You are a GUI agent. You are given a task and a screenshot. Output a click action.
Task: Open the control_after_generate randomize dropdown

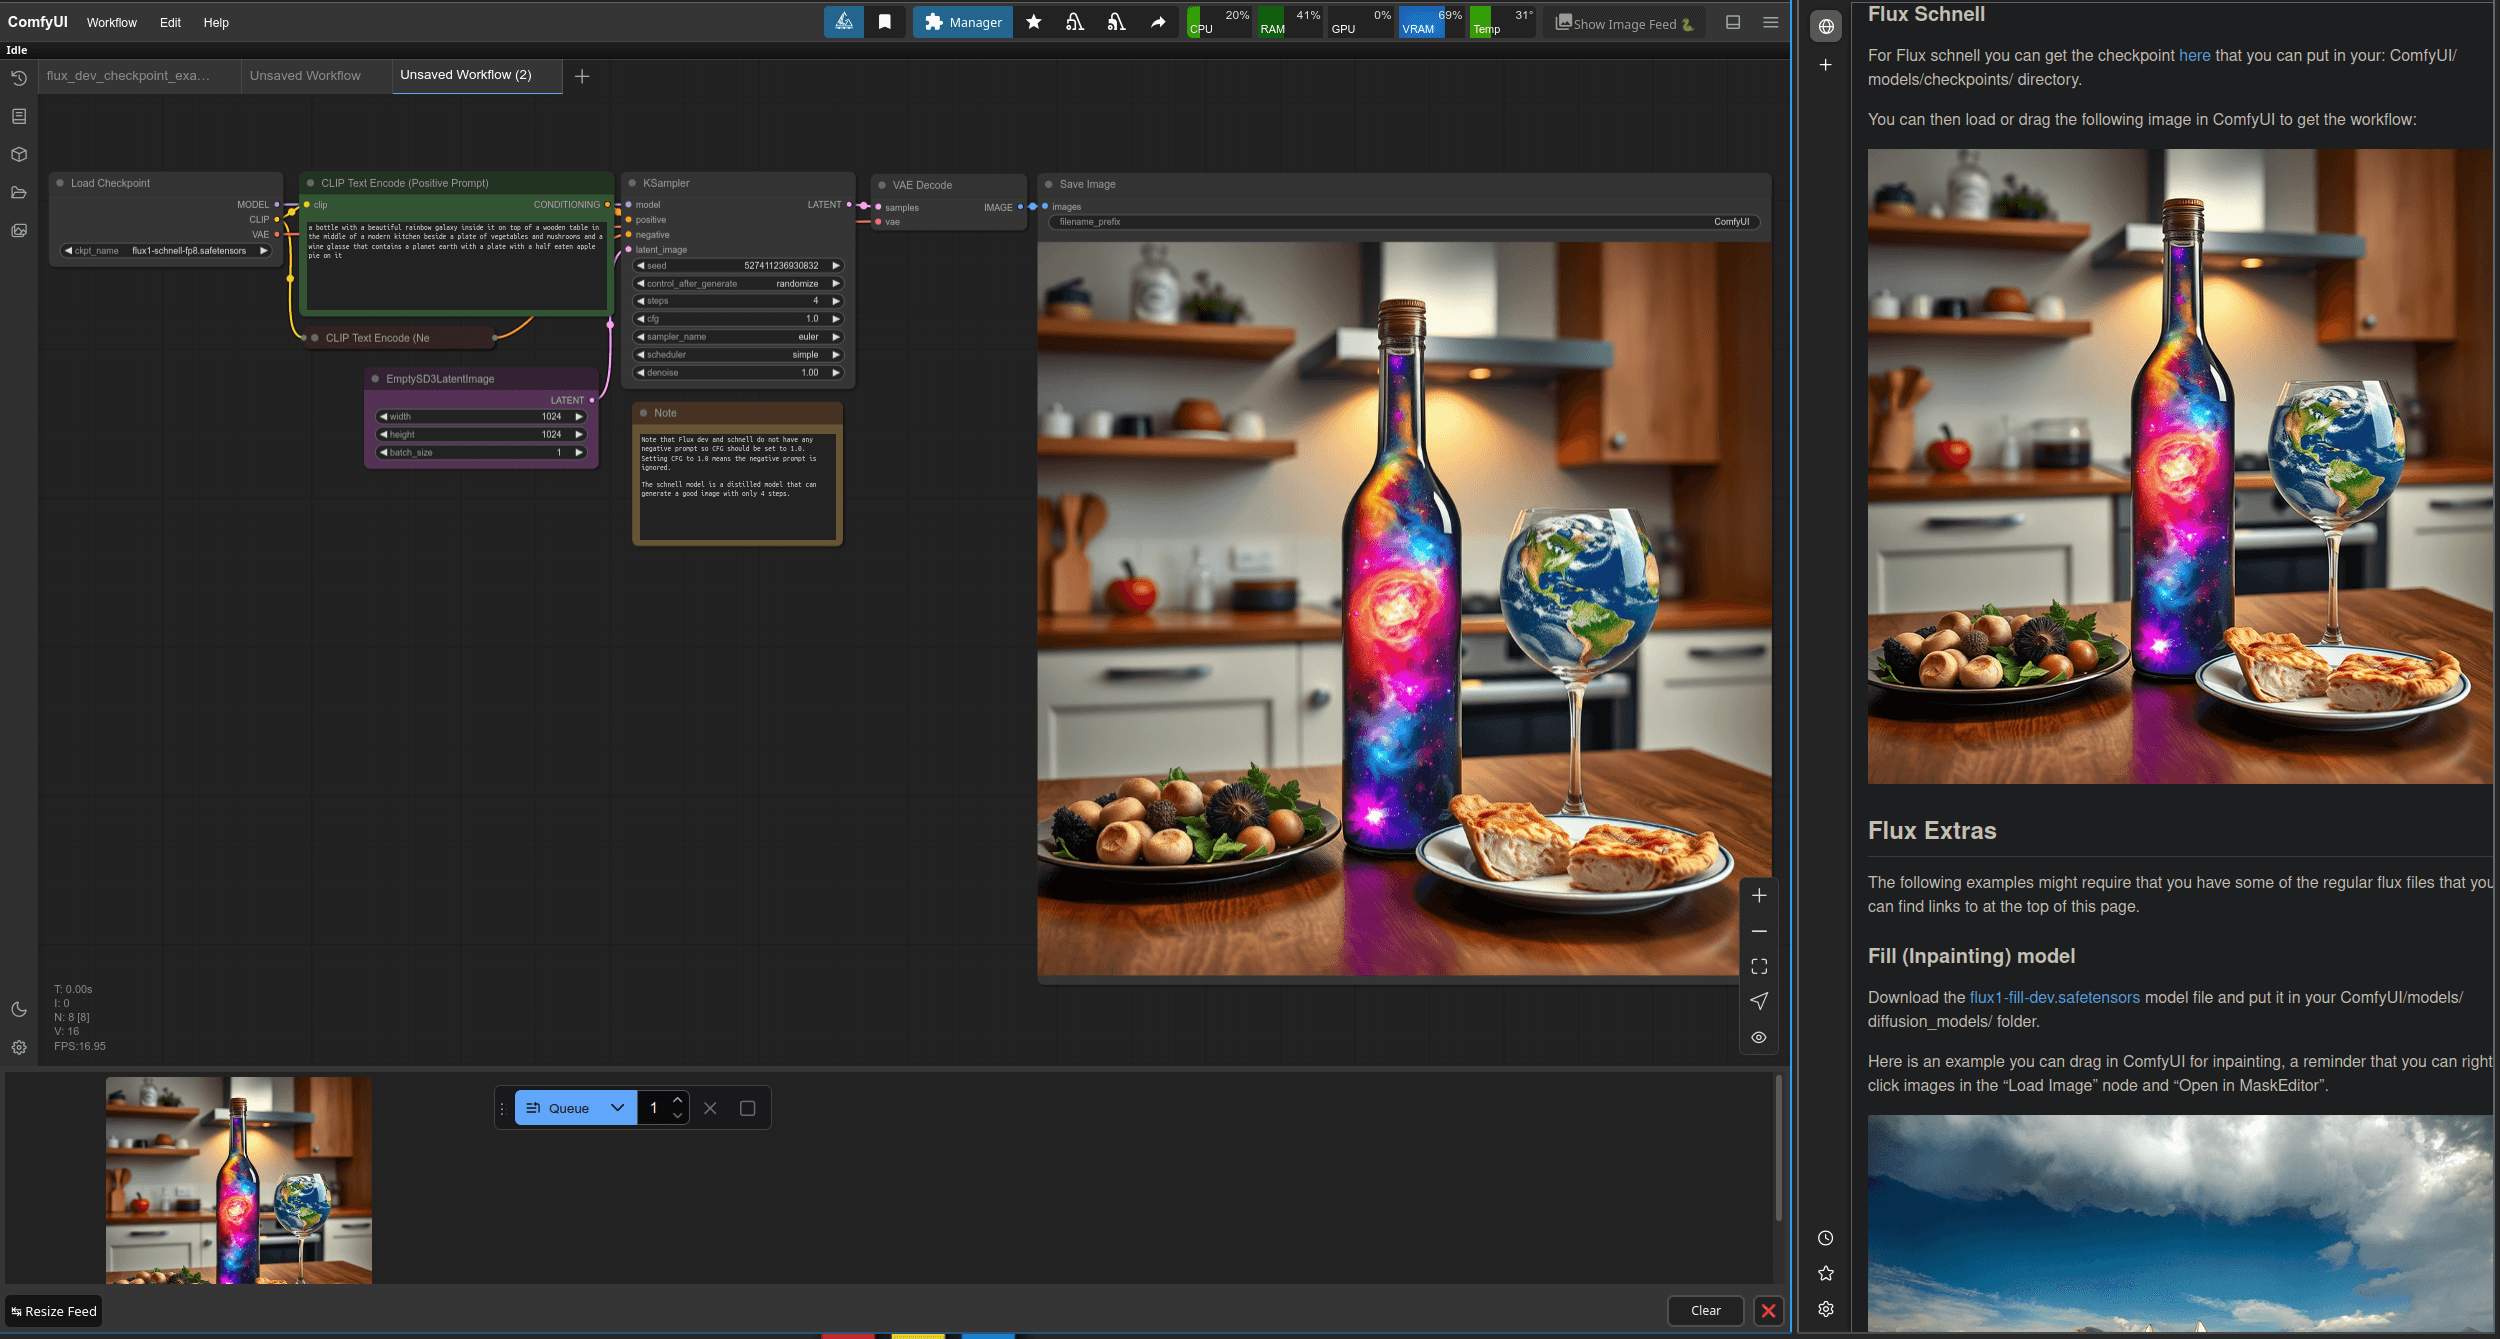738,284
